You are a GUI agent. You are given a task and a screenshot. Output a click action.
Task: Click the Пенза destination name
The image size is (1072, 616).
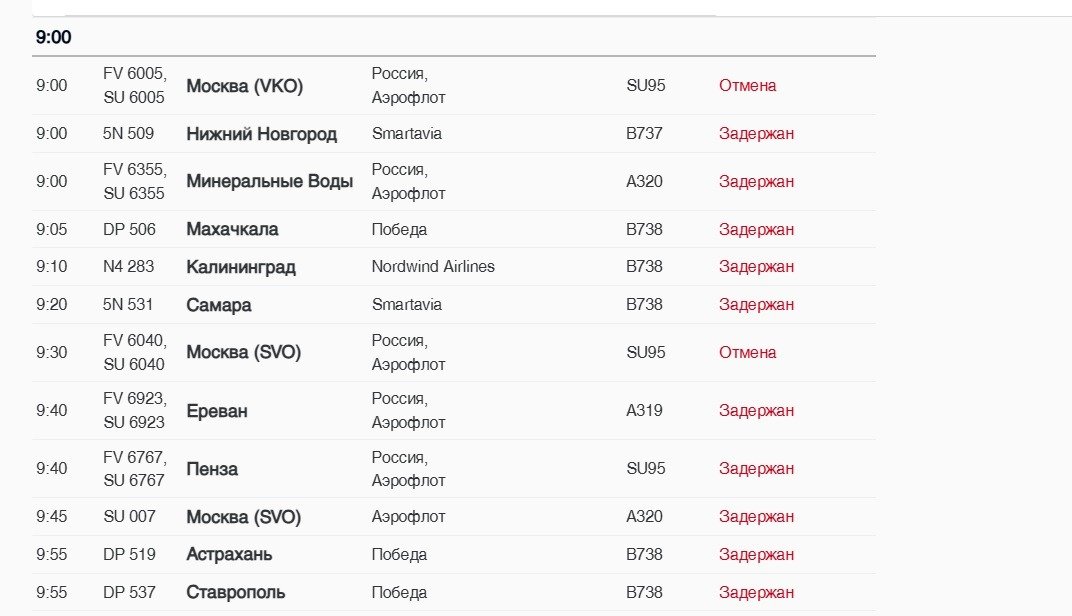(211, 469)
